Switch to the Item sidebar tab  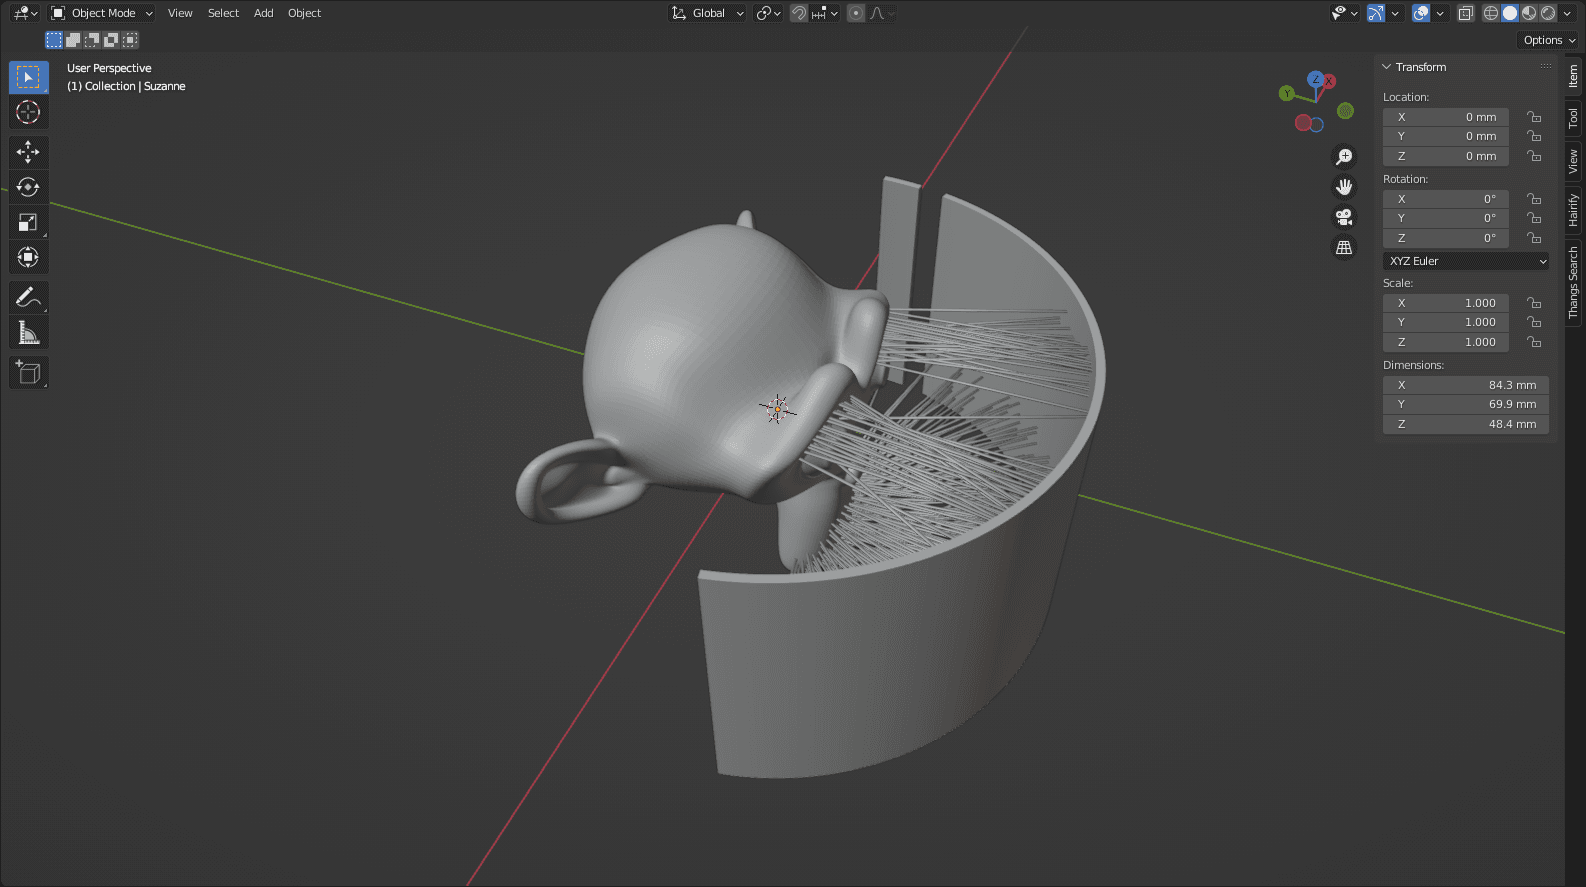[x=1574, y=76]
